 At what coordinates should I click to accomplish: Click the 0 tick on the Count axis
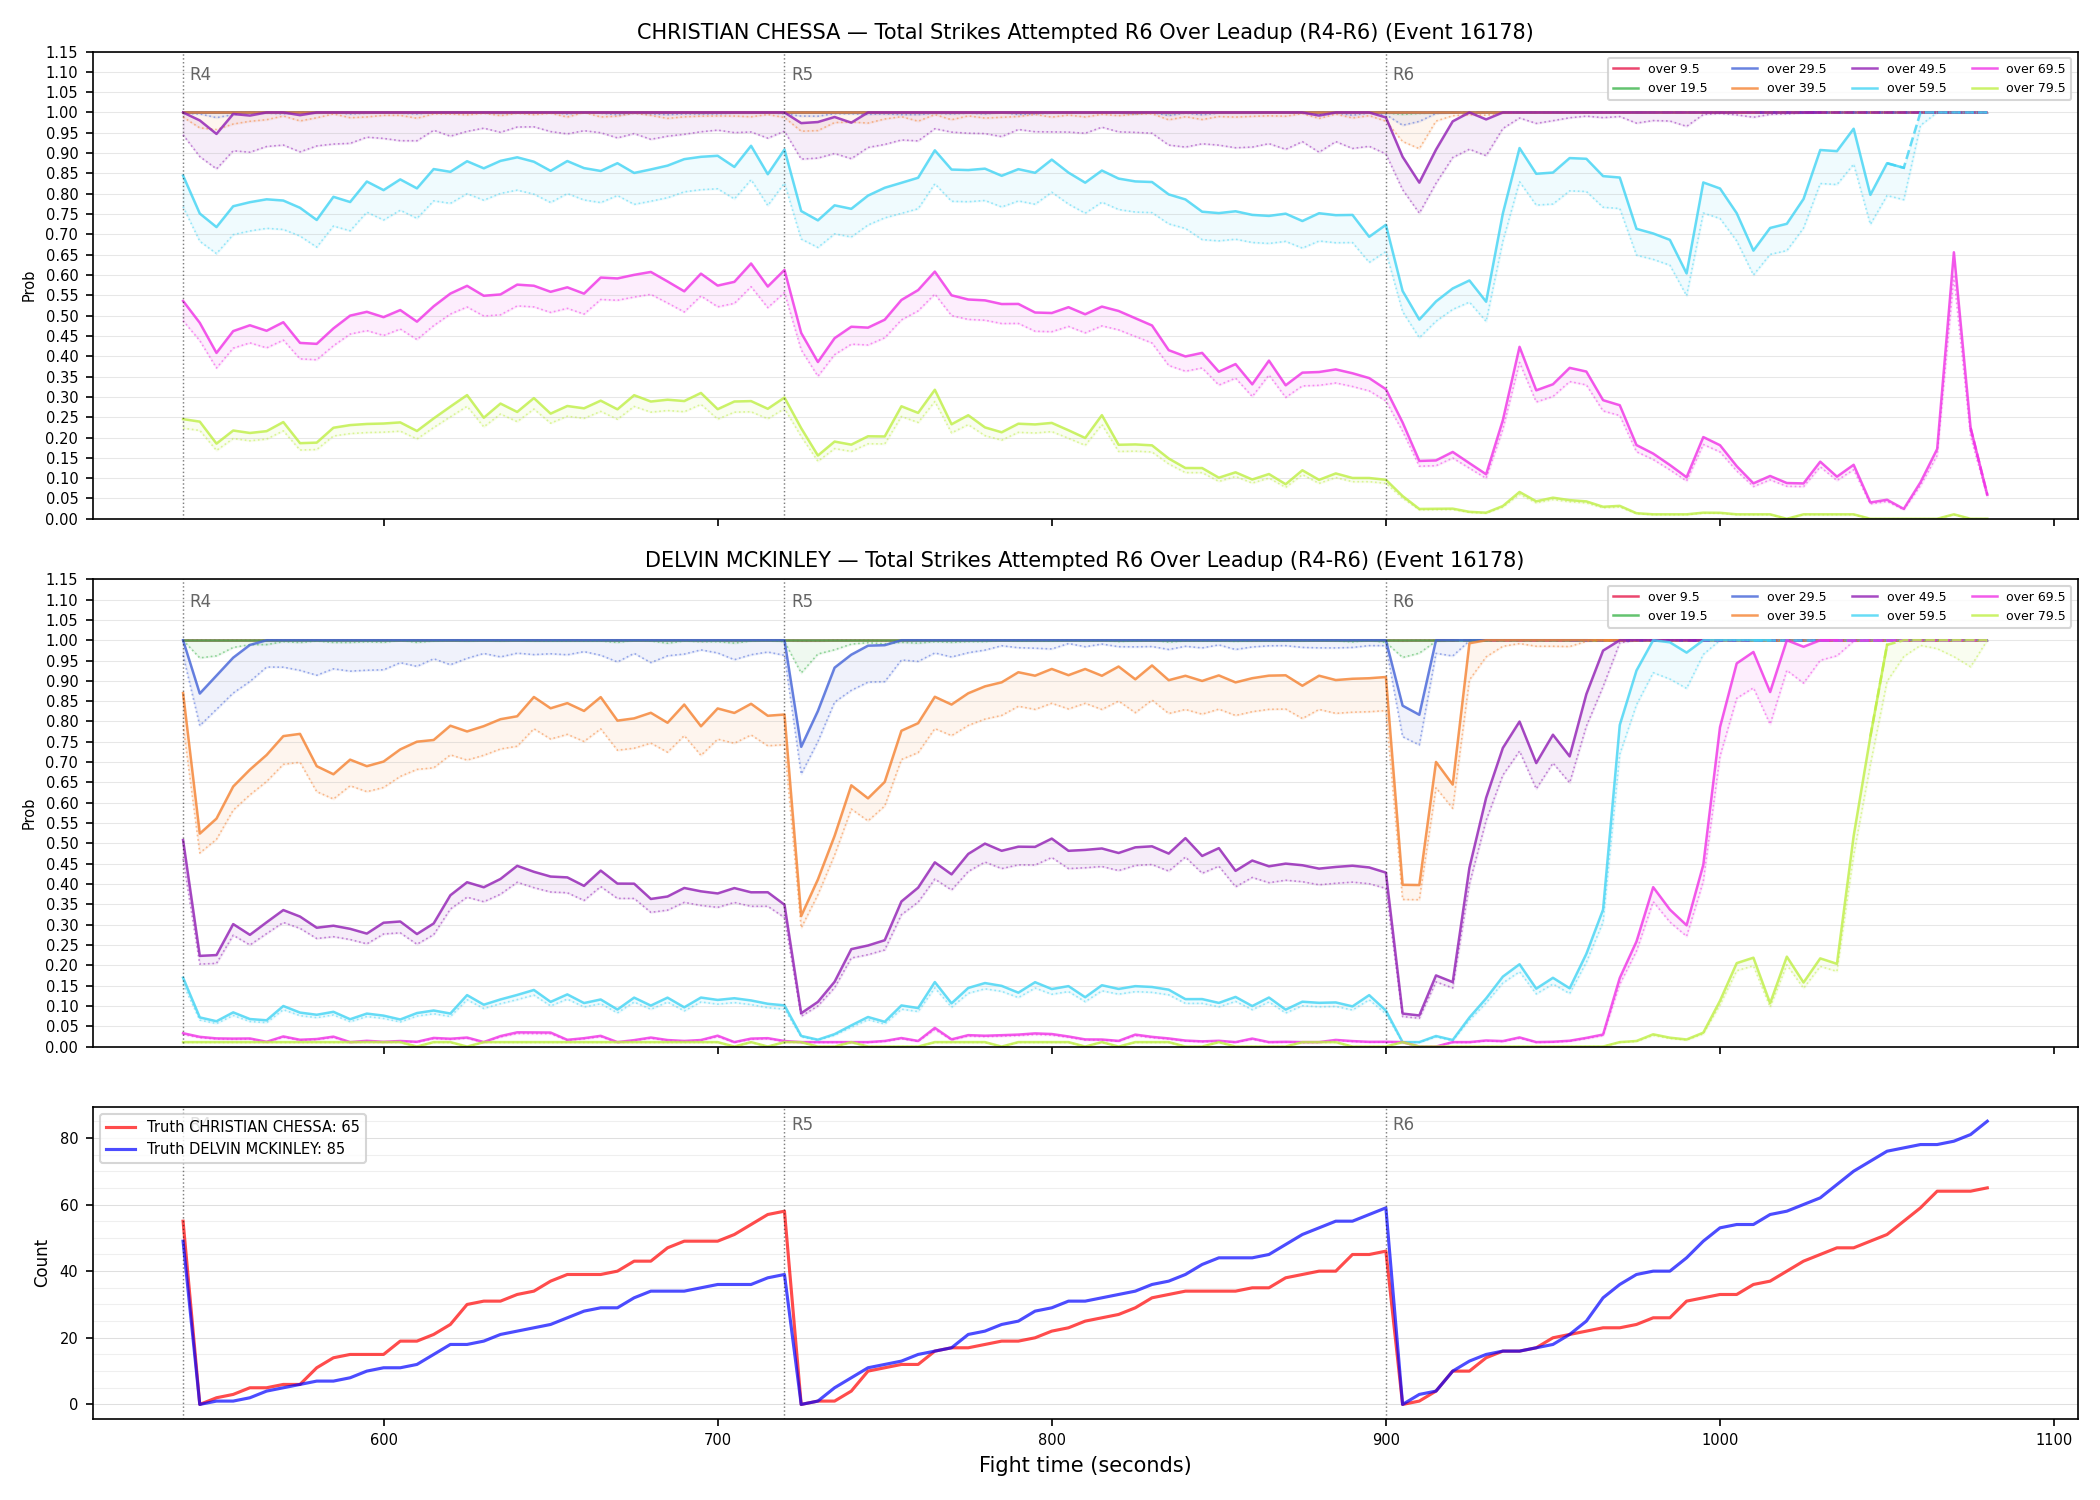click(75, 1405)
